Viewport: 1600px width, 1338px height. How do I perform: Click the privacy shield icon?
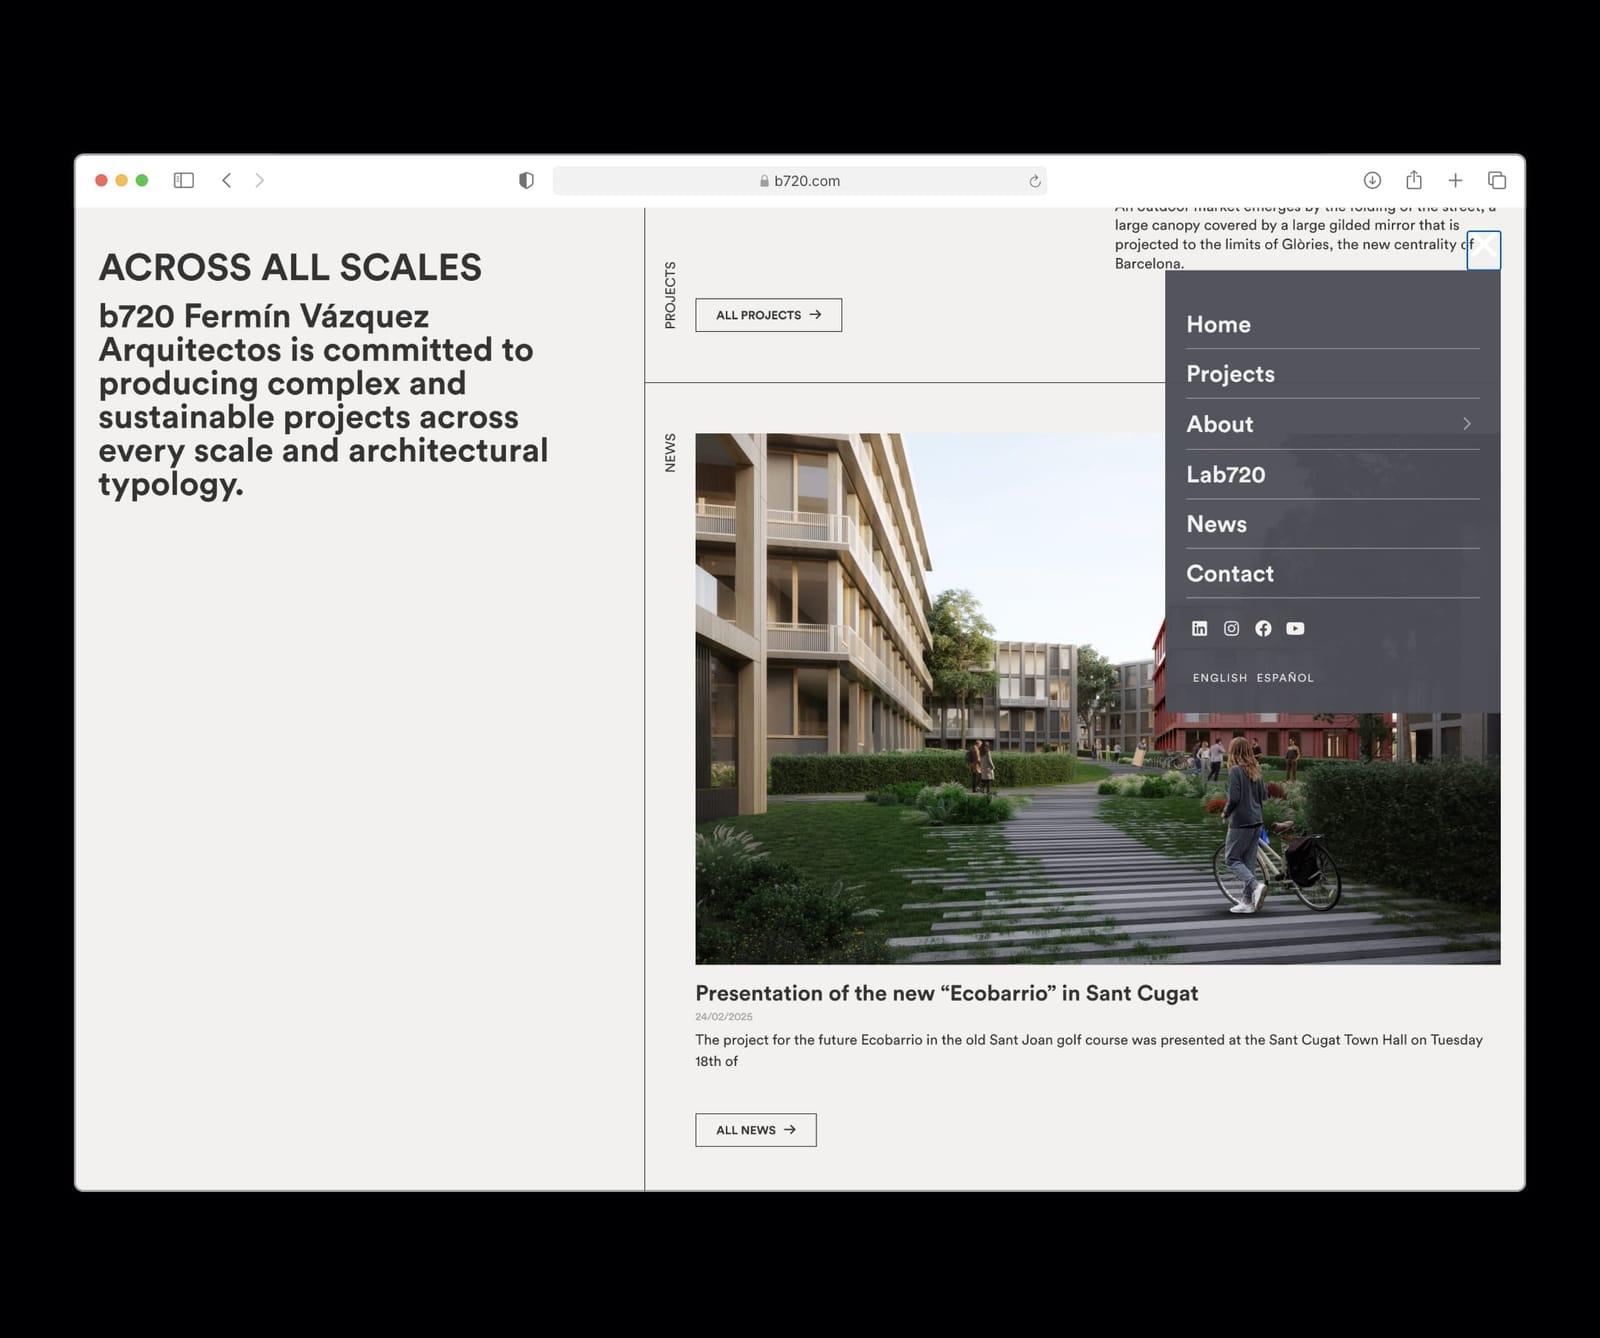526,180
